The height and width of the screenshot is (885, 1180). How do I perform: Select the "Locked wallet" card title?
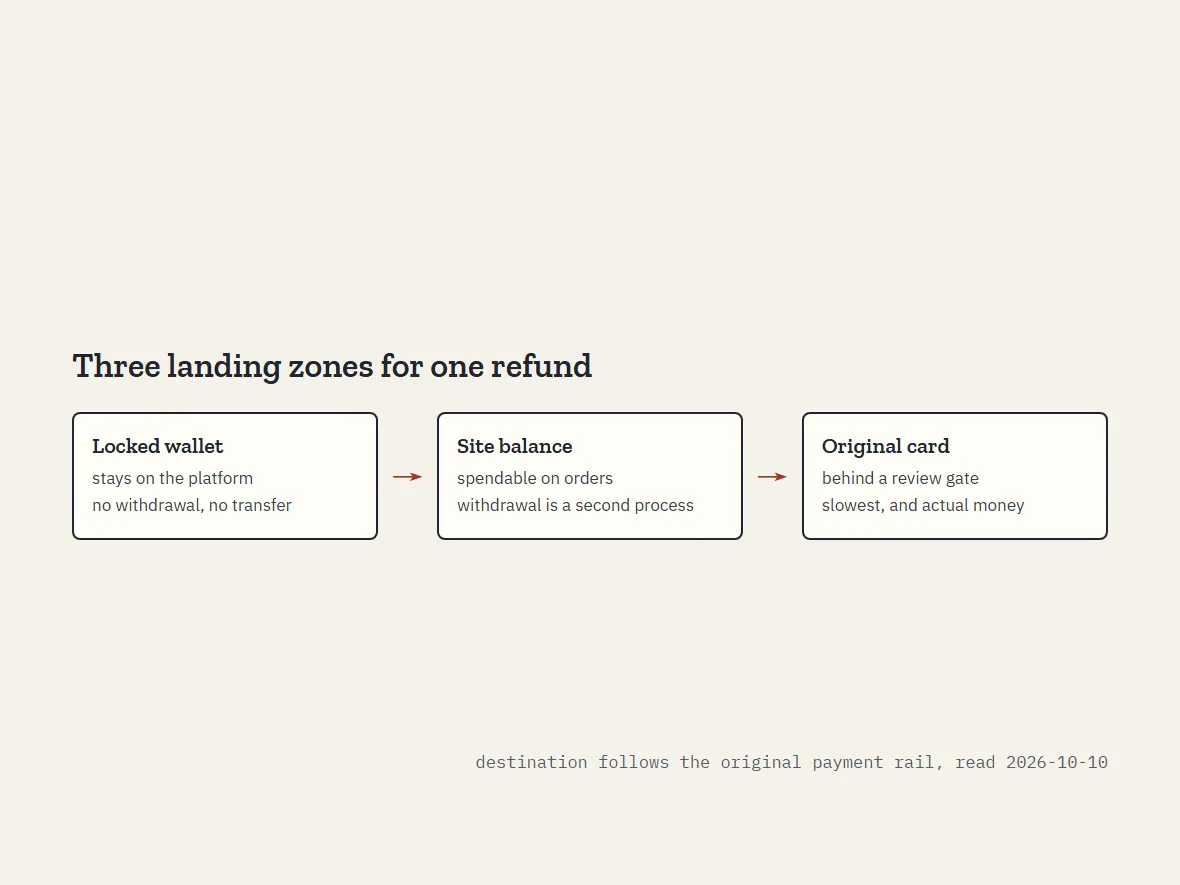click(x=157, y=446)
